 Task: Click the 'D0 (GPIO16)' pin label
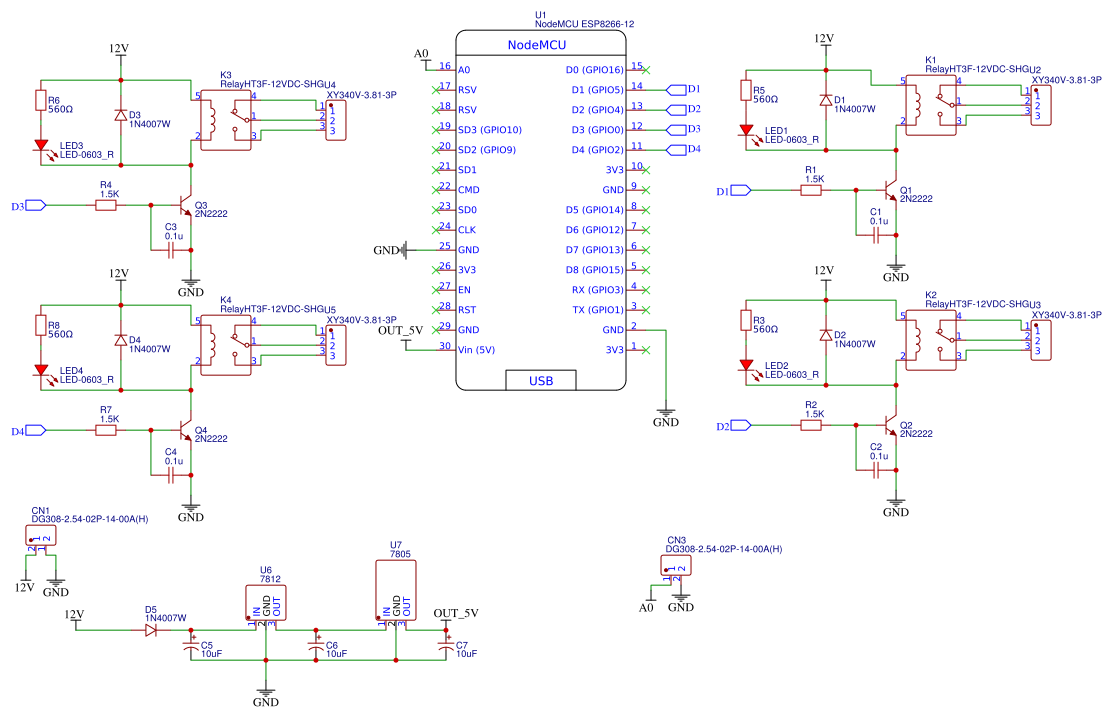pyautogui.click(x=594, y=69)
